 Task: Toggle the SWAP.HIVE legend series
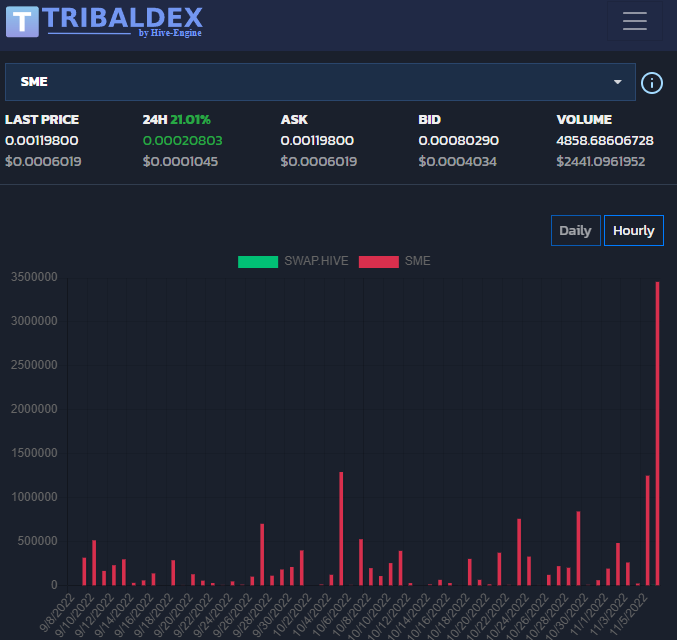(293, 261)
